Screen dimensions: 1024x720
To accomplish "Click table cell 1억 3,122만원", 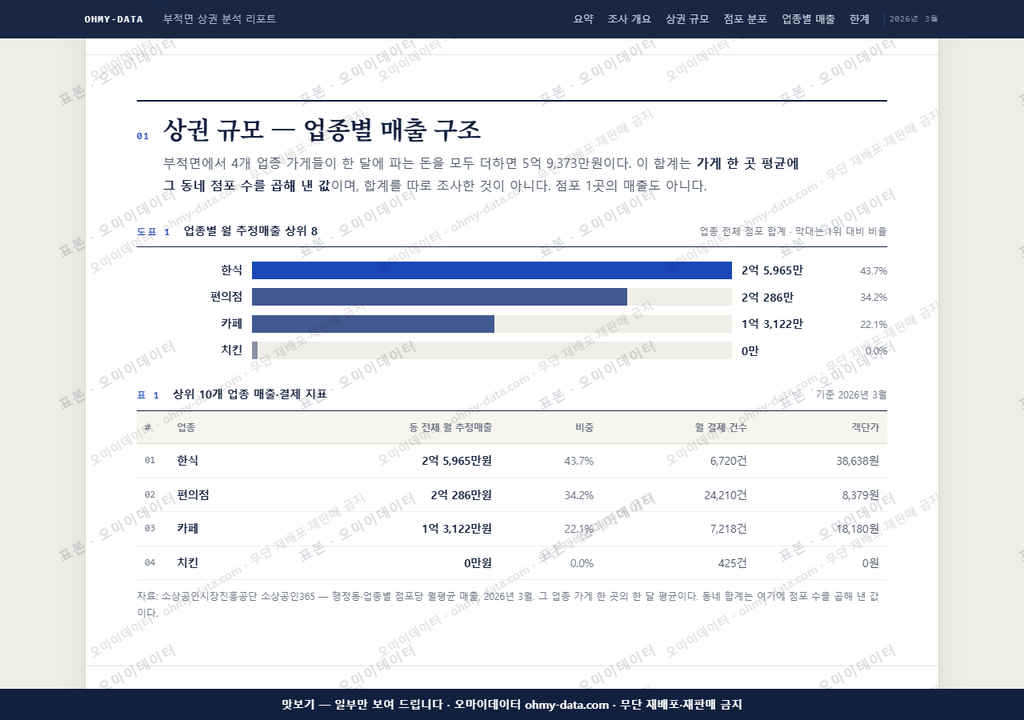I will point(456,529).
